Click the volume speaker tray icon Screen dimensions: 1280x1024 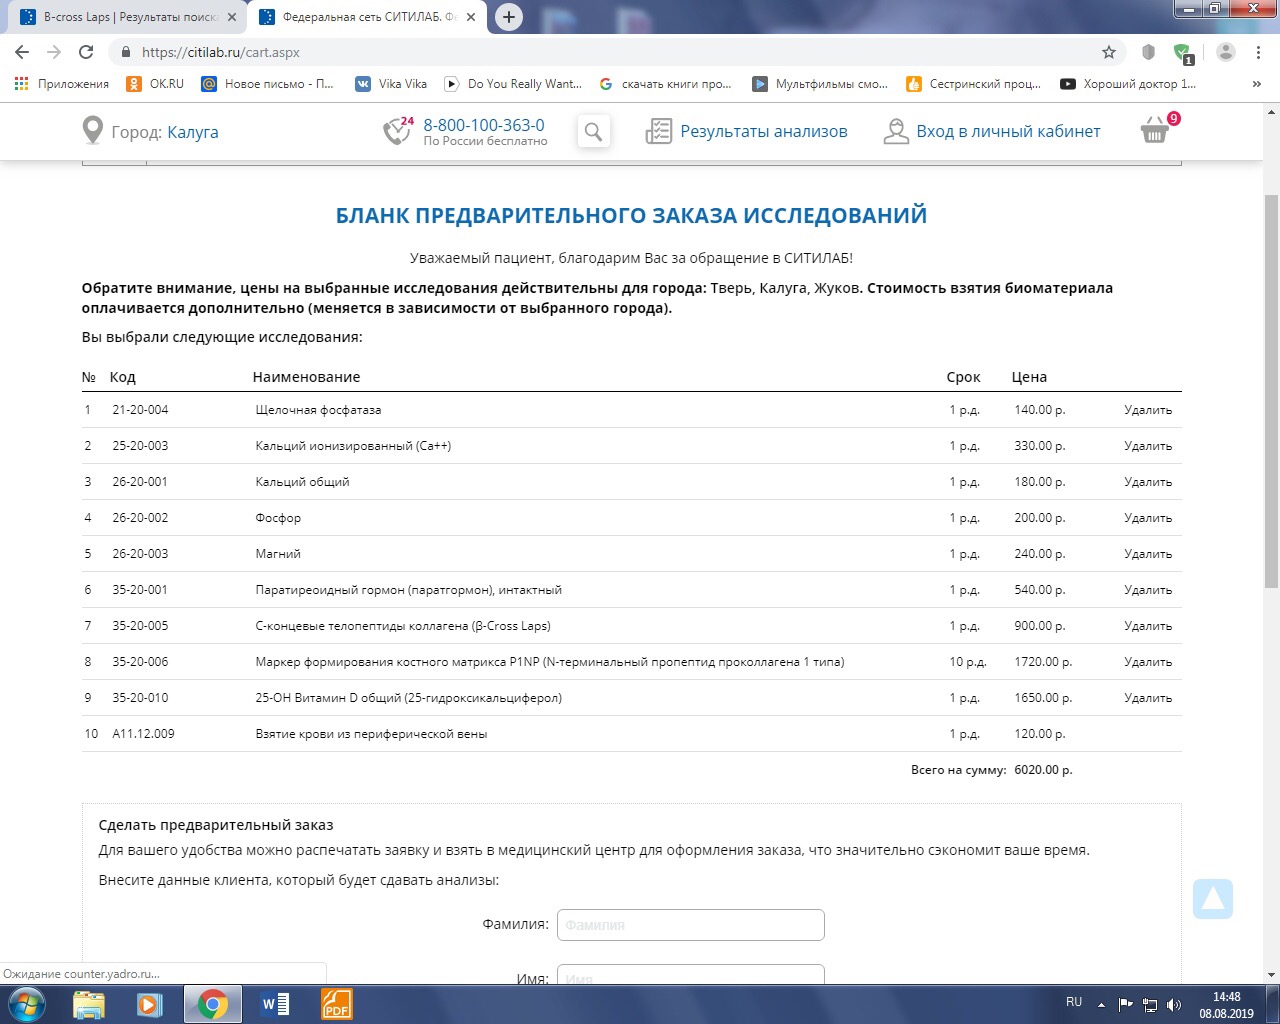click(1174, 1004)
